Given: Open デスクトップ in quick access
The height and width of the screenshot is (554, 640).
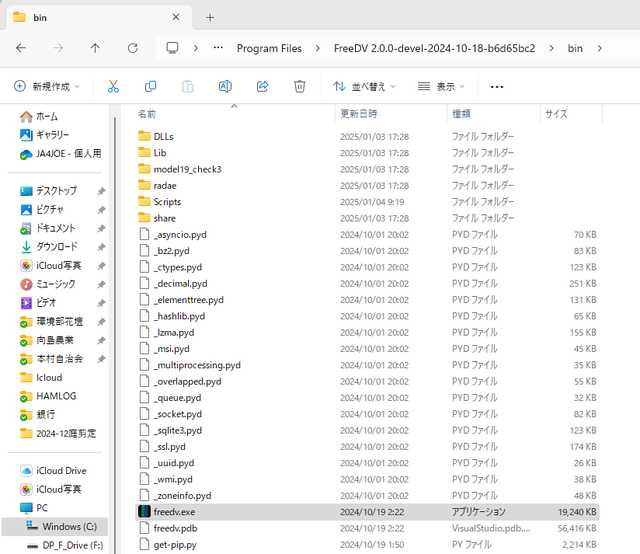Looking at the screenshot, I should click(48, 191).
